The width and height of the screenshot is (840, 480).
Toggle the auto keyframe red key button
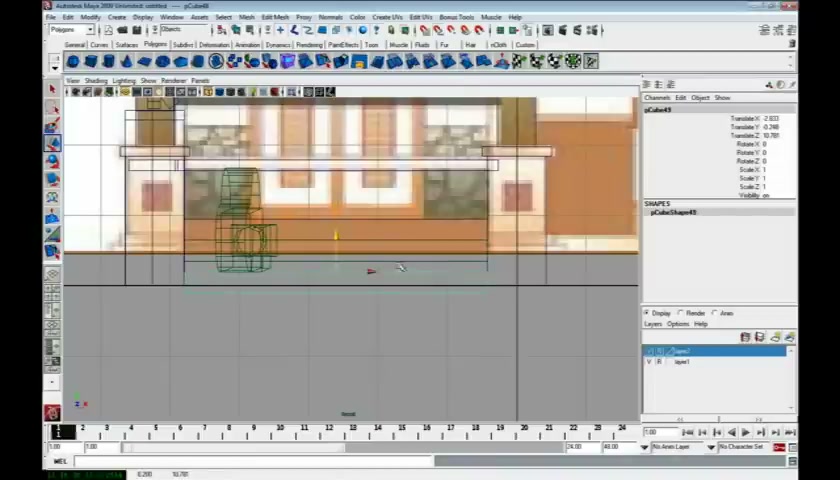[779, 447]
